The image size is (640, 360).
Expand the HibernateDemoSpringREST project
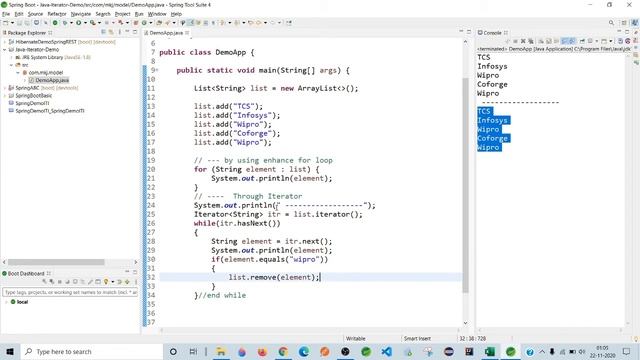(x=4, y=42)
